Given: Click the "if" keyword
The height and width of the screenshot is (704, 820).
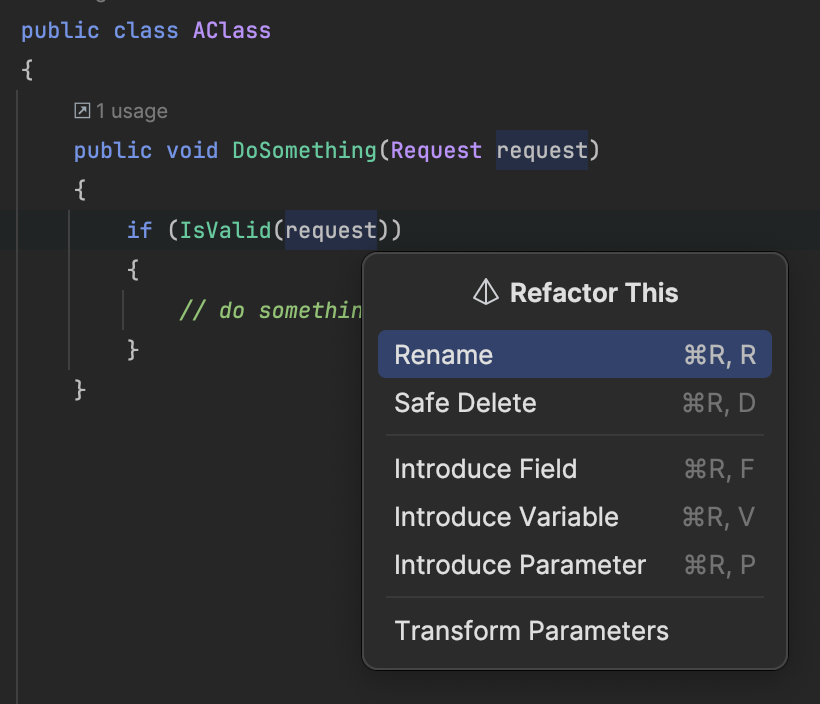Looking at the screenshot, I should tap(139, 231).
